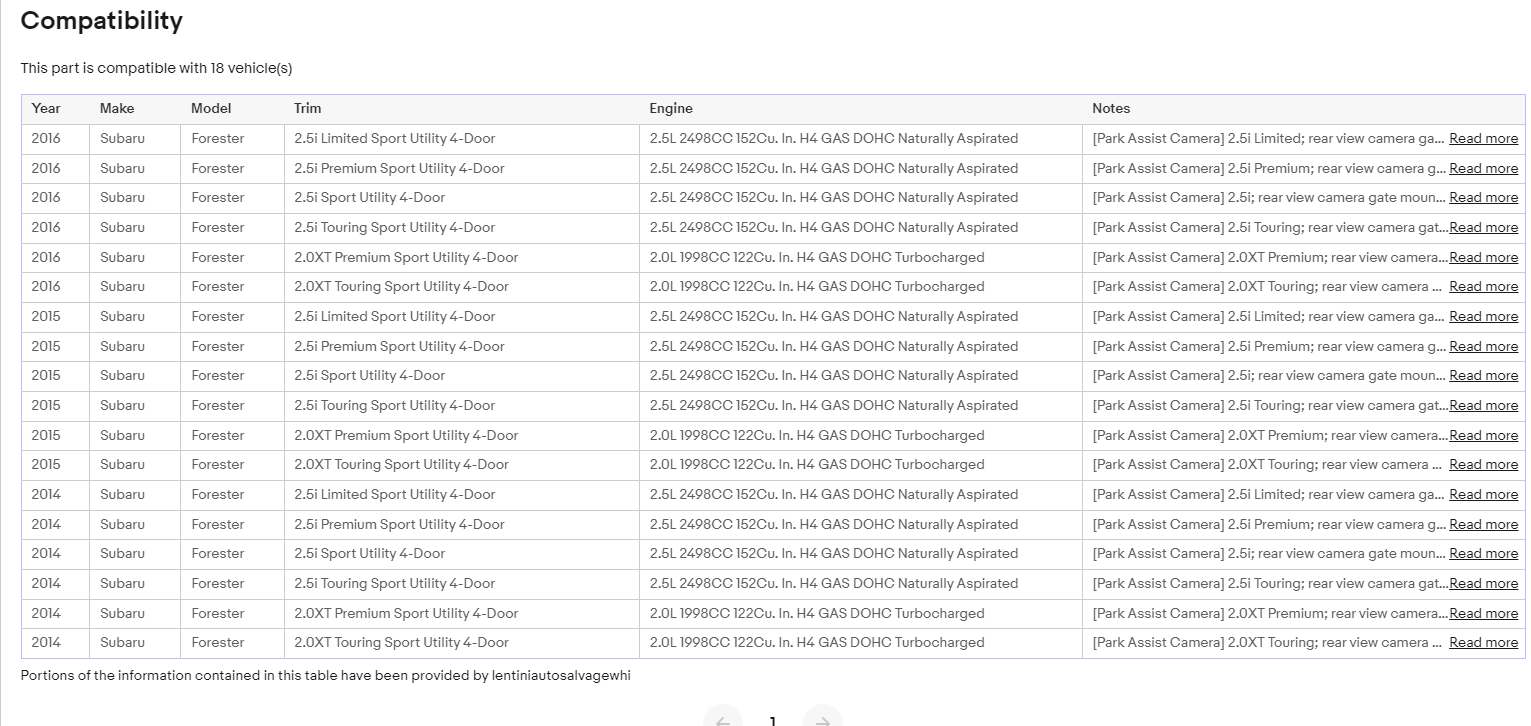The height and width of the screenshot is (726, 1531).
Task: Open Read more for 2014 2.0XT Premium row
Action: pyautogui.click(x=1483, y=613)
